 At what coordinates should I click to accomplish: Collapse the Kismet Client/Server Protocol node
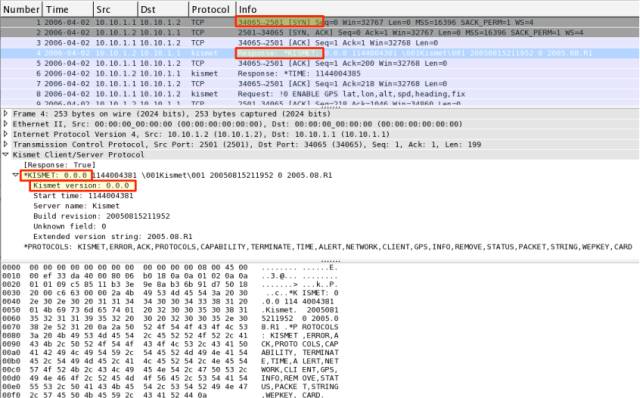click(x=6, y=154)
